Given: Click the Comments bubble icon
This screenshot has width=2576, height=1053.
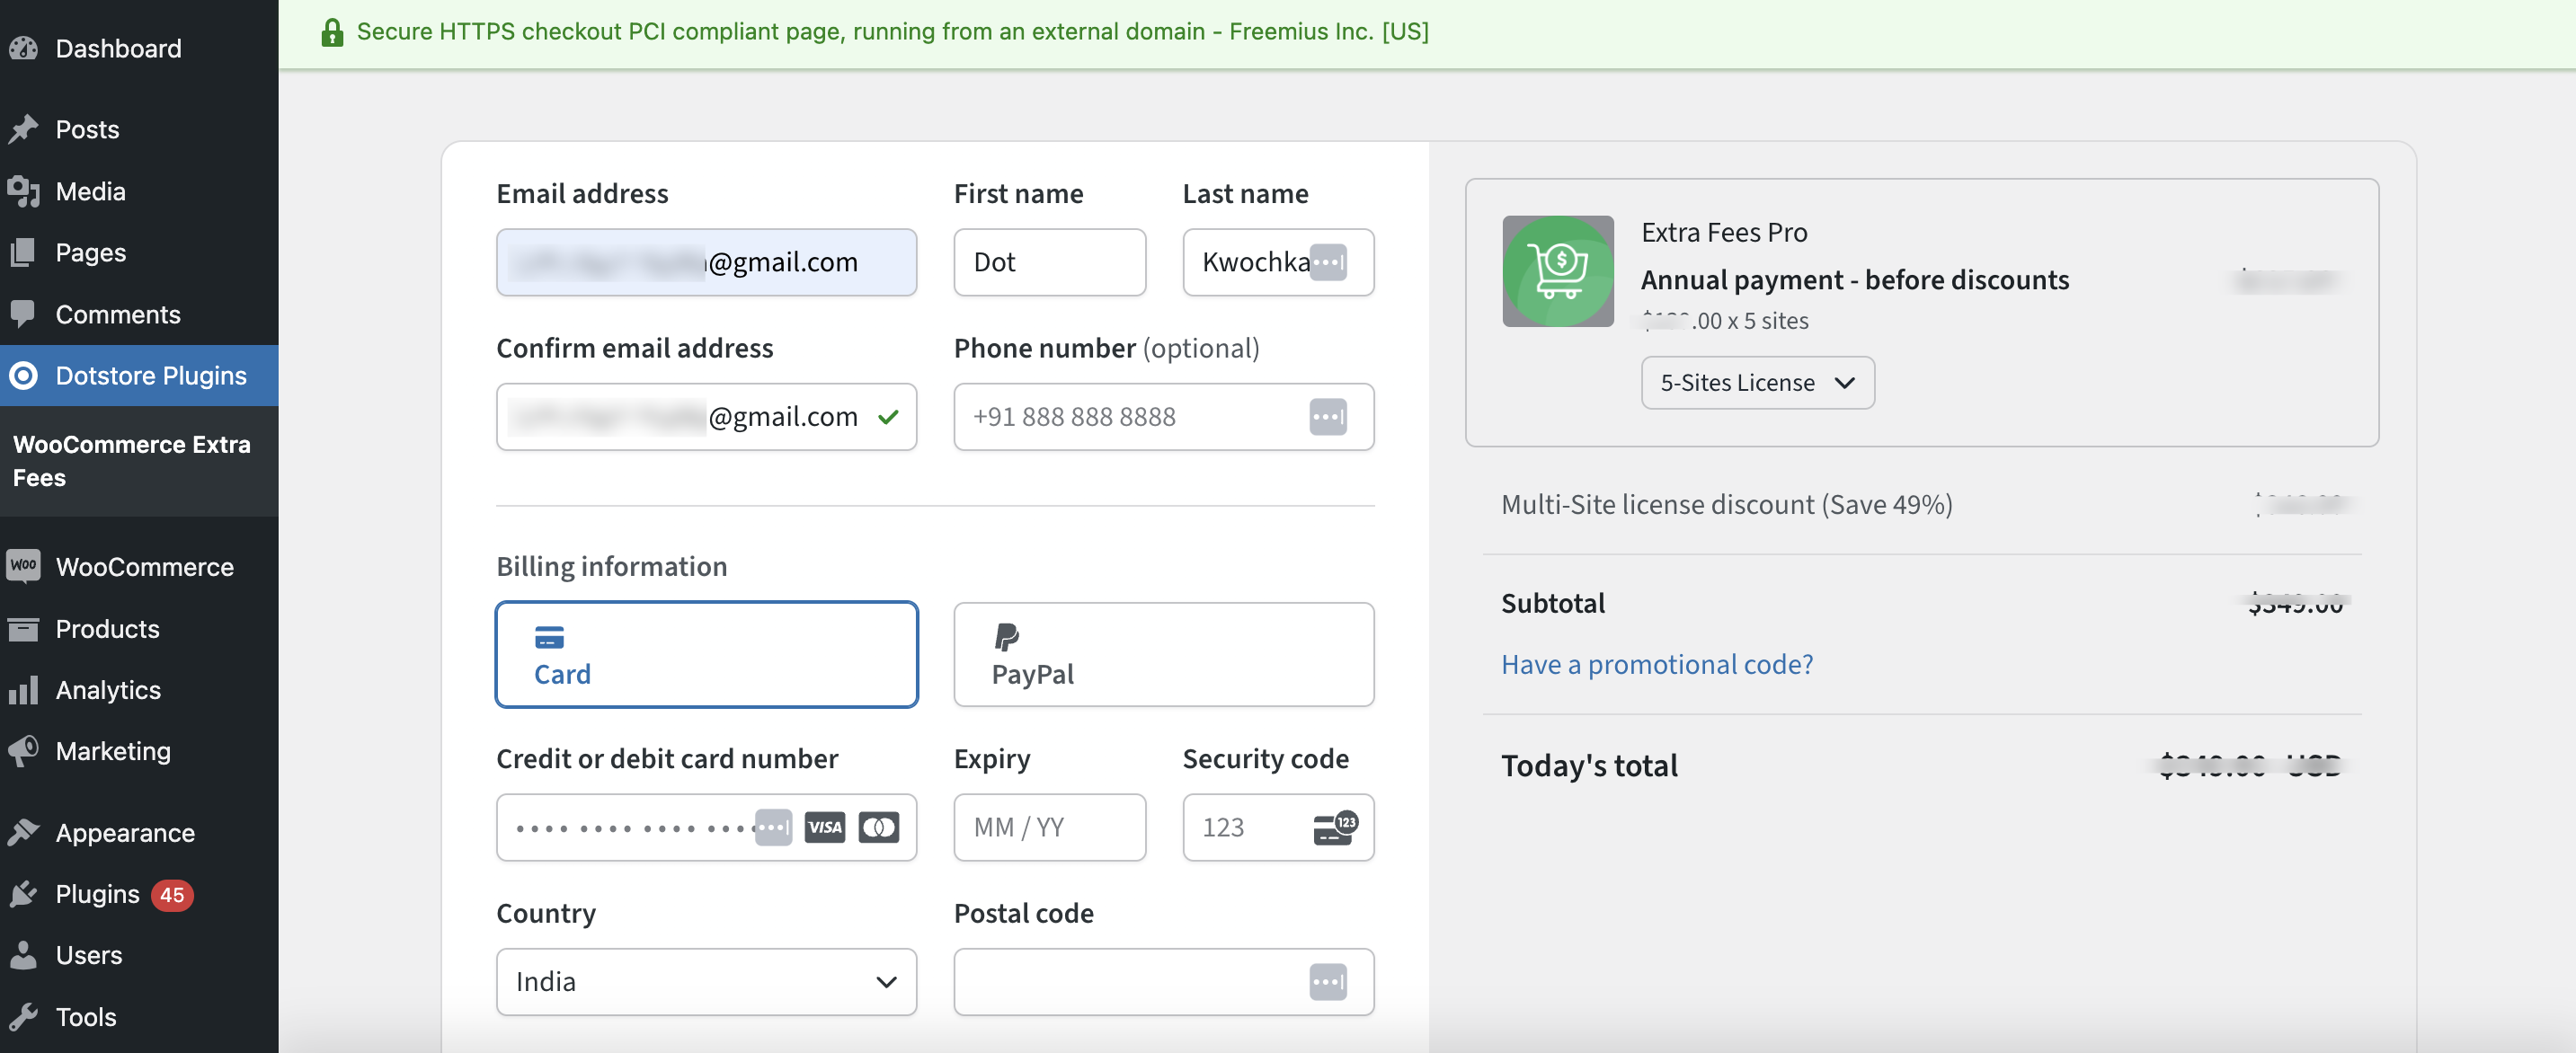Looking at the screenshot, I should click(x=23, y=314).
